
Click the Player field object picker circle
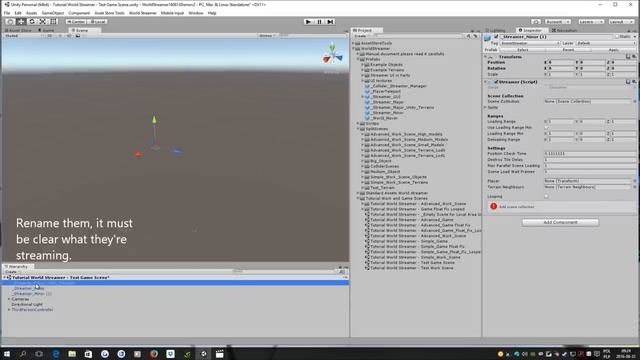point(635,181)
